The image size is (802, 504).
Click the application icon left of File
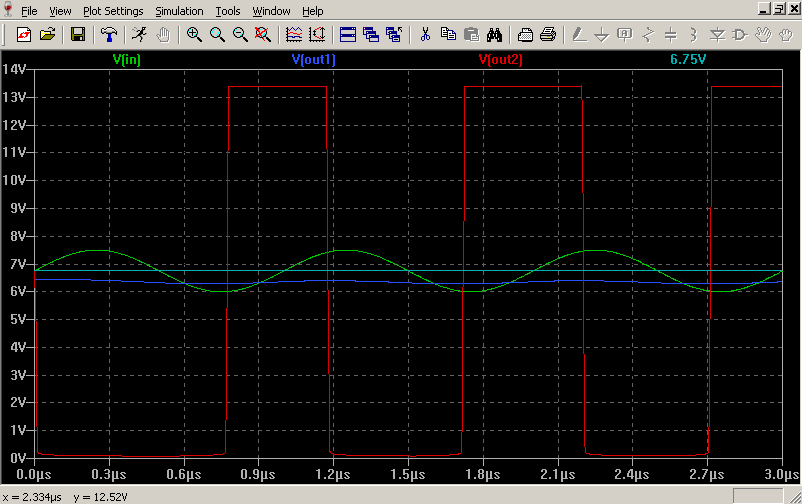click(8, 9)
